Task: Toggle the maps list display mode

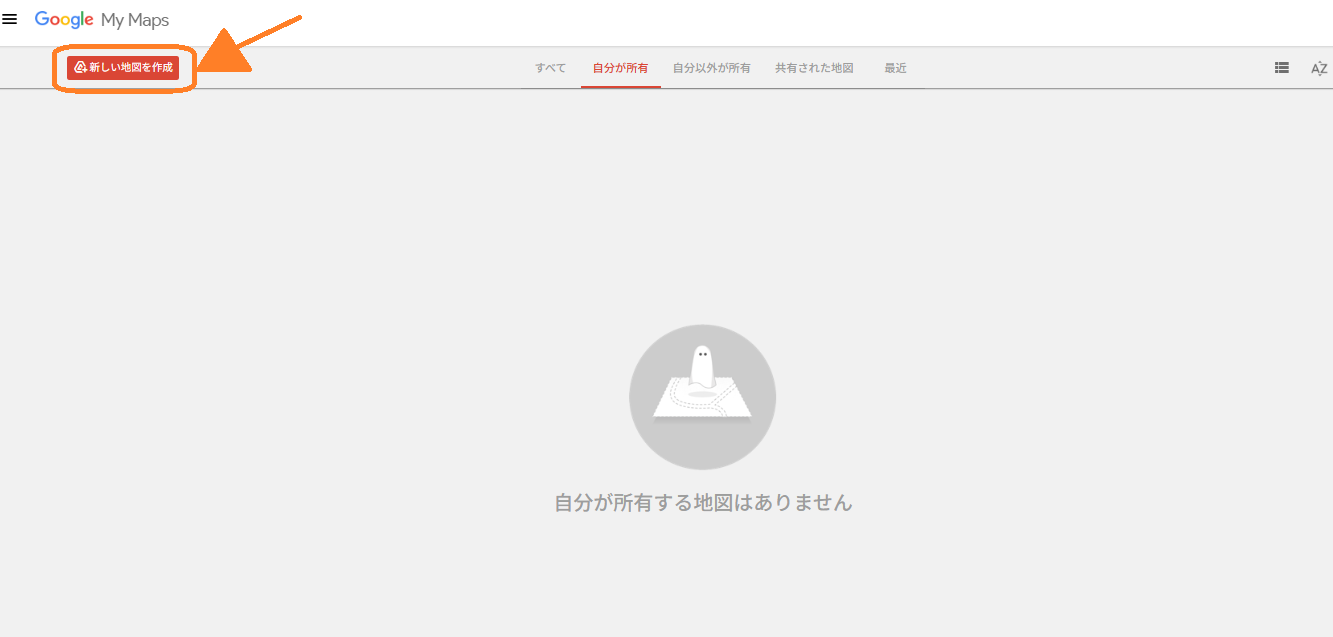Action: 1282,67
